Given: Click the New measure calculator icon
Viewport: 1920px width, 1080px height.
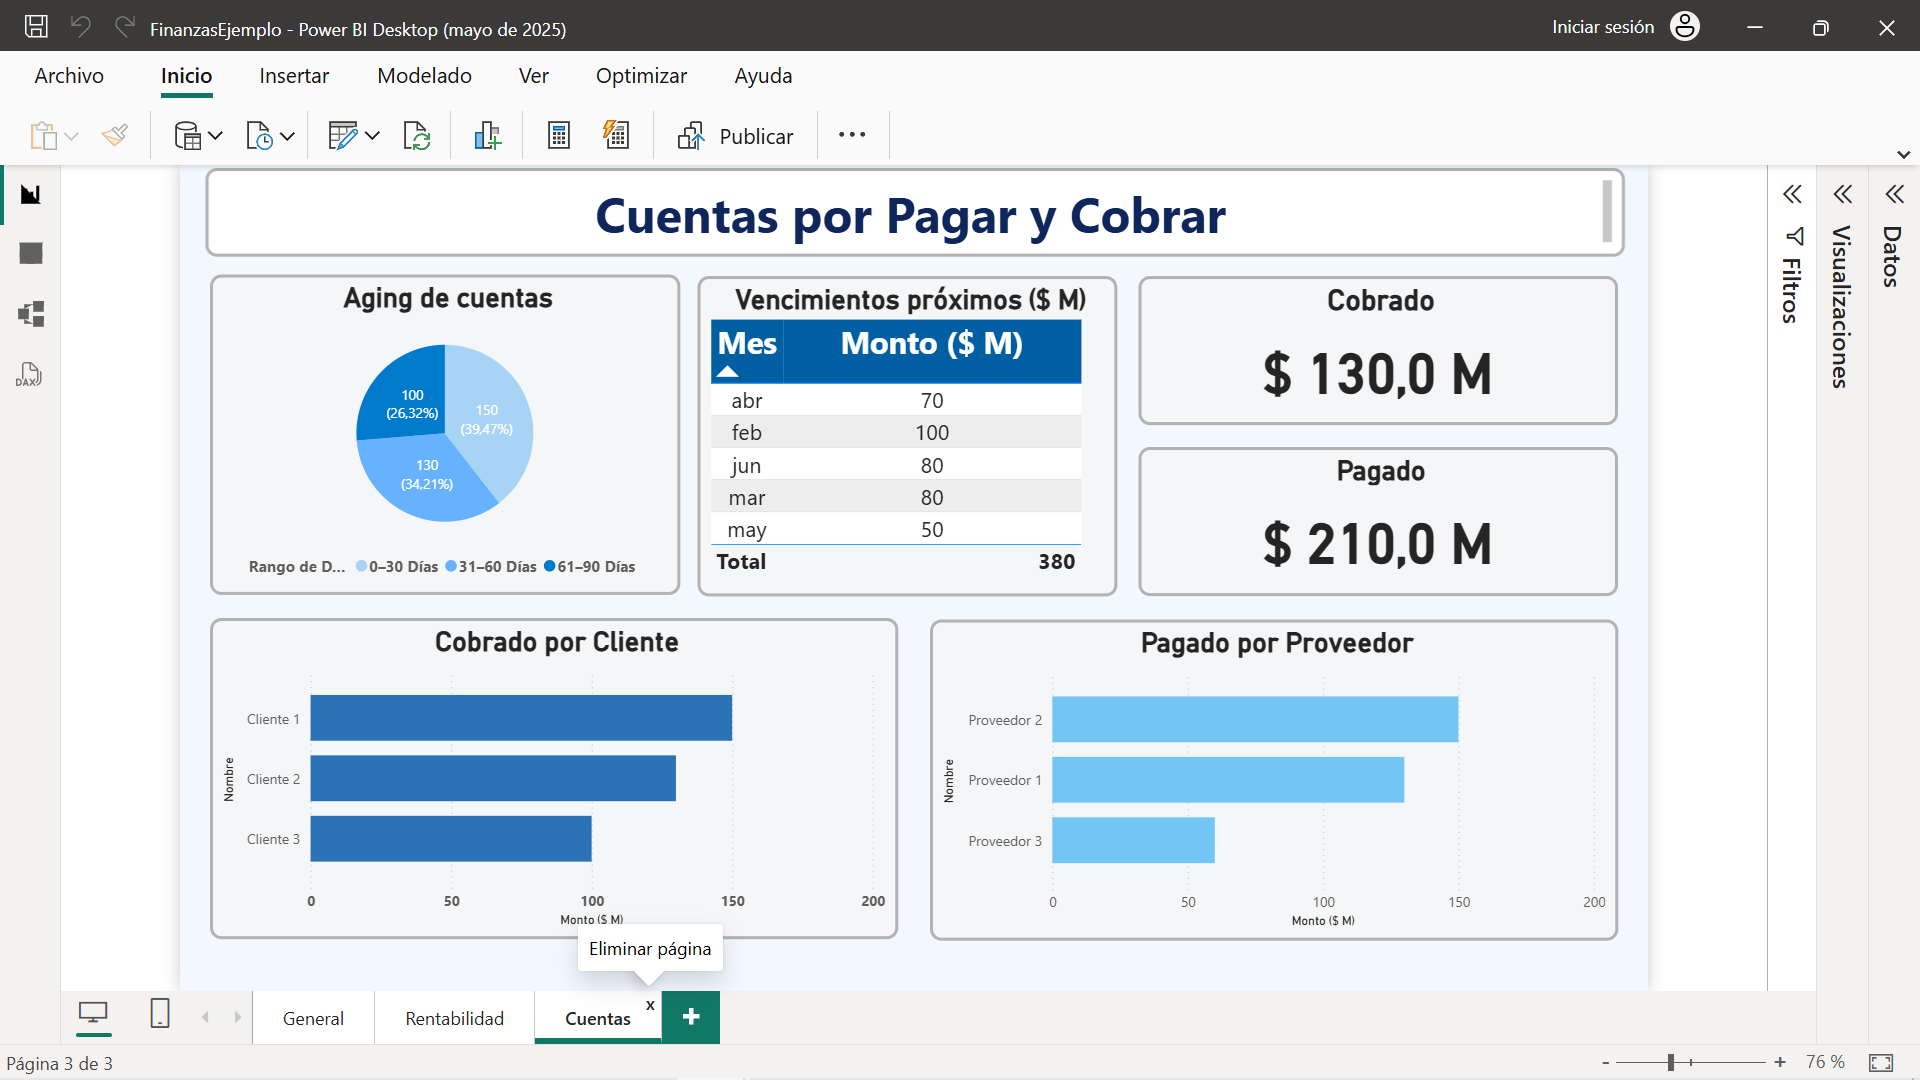Looking at the screenshot, I should pyautogui.click(x=559, y=135).
